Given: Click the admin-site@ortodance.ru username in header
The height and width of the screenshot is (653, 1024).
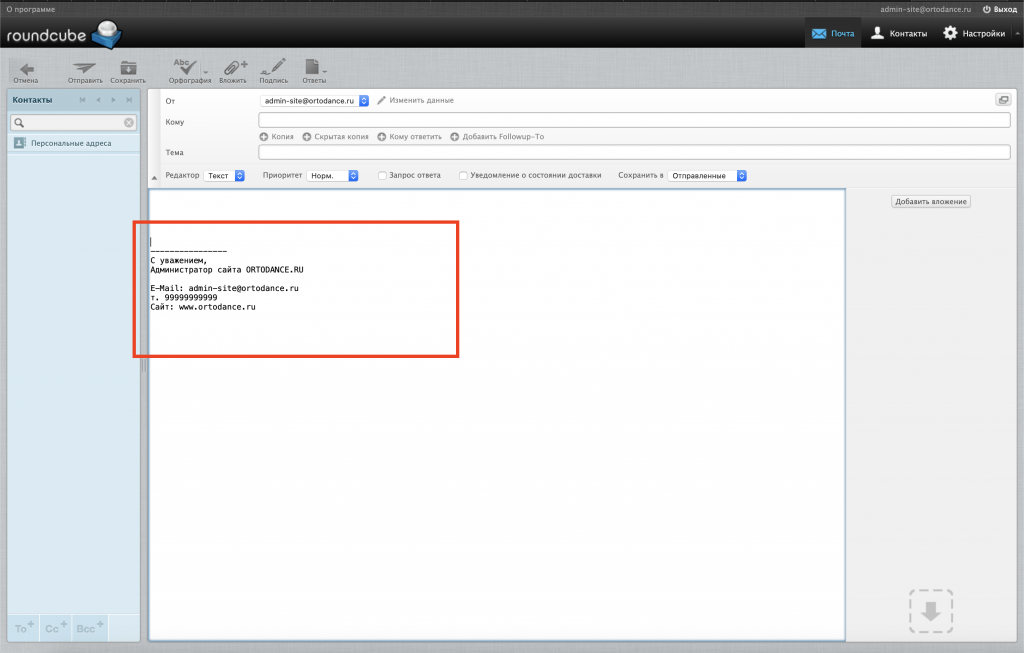Looking at the screenshot, I should (925, 9).
